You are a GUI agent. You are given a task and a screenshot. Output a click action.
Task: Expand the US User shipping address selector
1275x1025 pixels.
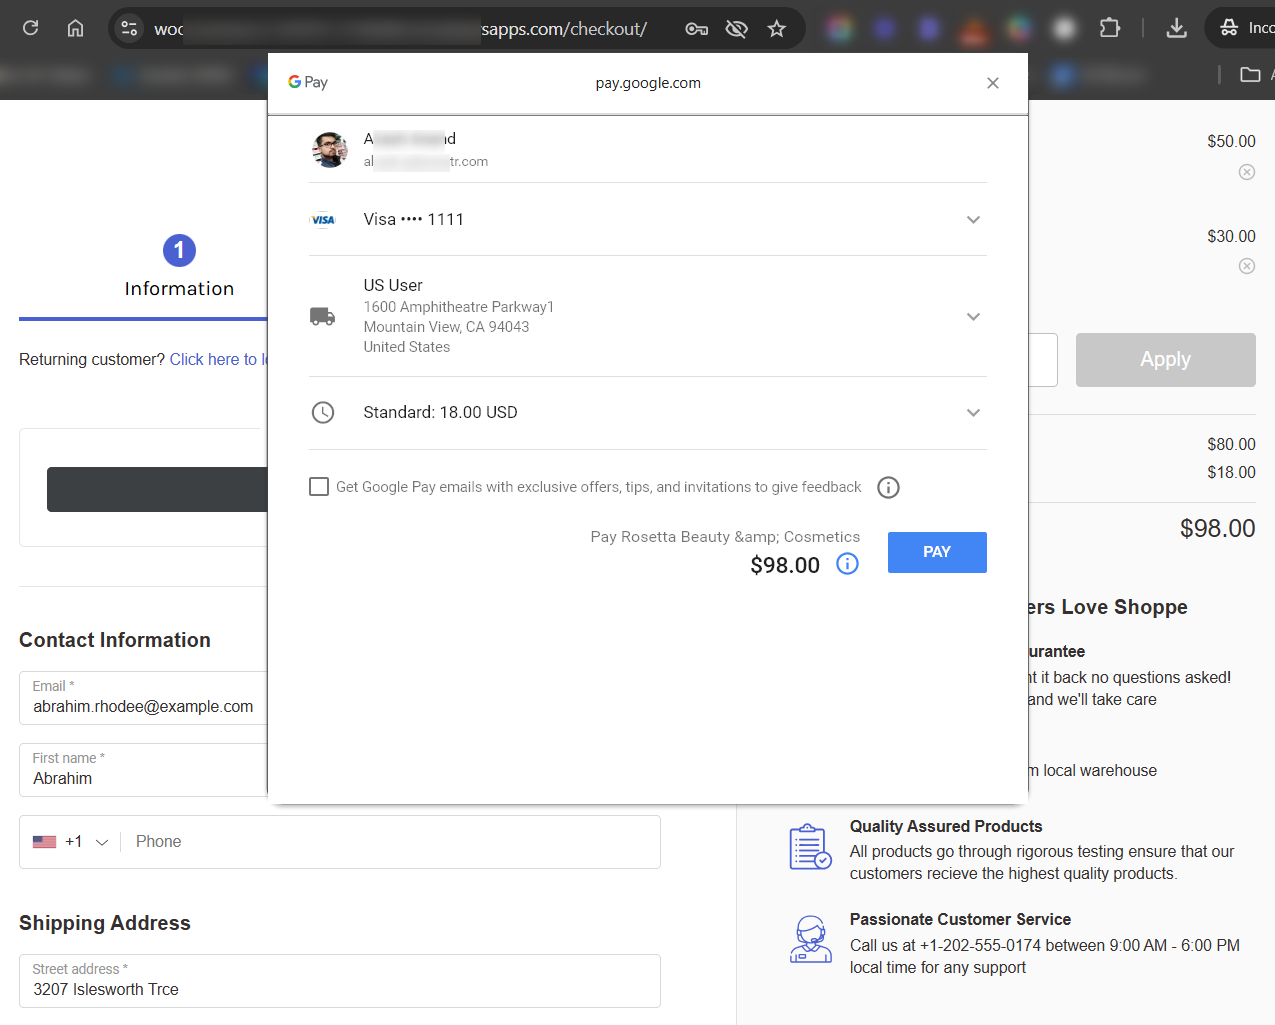(972, 316)
